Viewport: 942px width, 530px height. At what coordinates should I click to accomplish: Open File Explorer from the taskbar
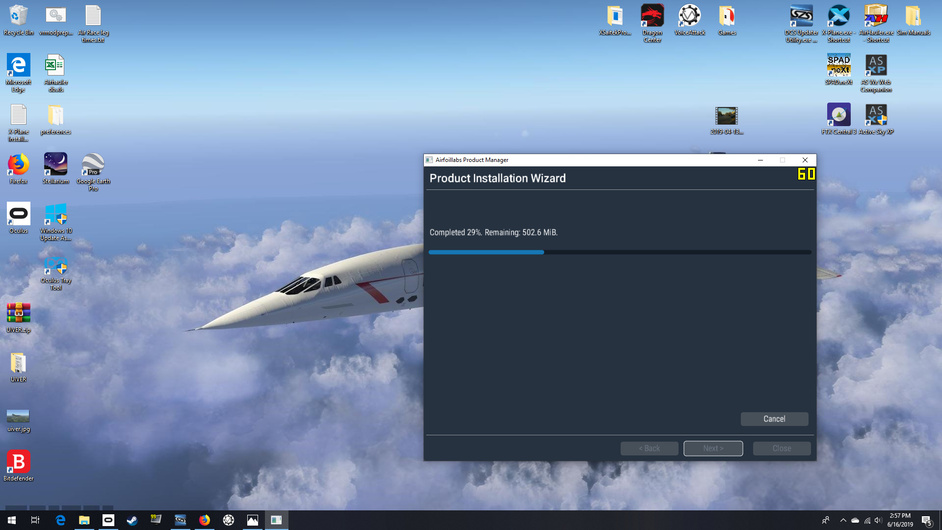tap(84, 520)
